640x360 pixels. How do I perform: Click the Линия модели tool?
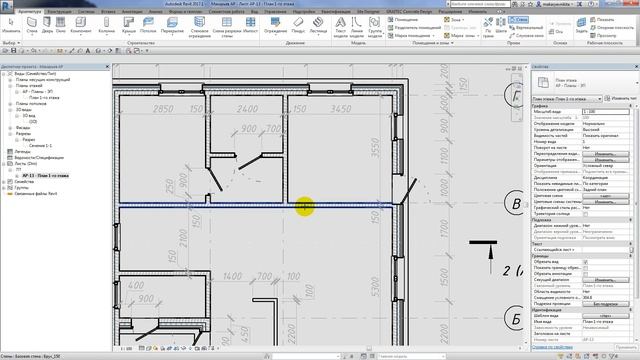357,27
